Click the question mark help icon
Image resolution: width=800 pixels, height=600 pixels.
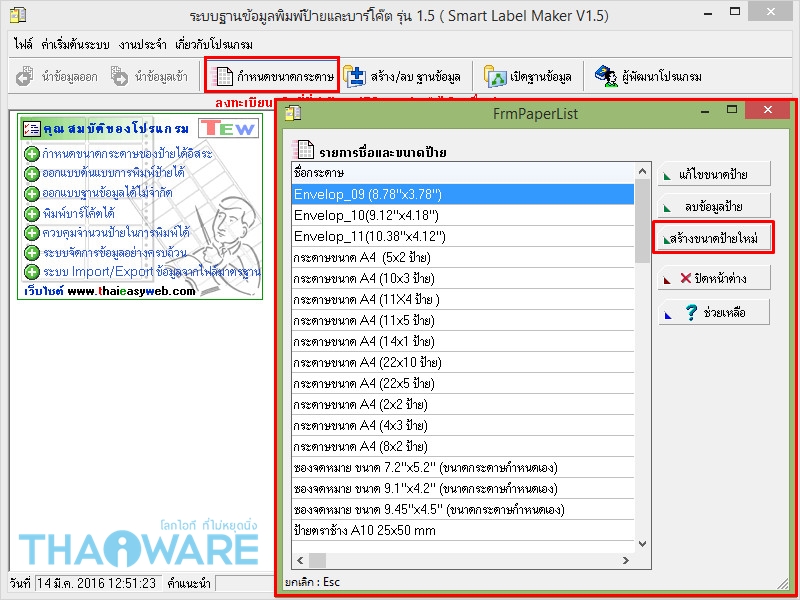coord(691,312)
